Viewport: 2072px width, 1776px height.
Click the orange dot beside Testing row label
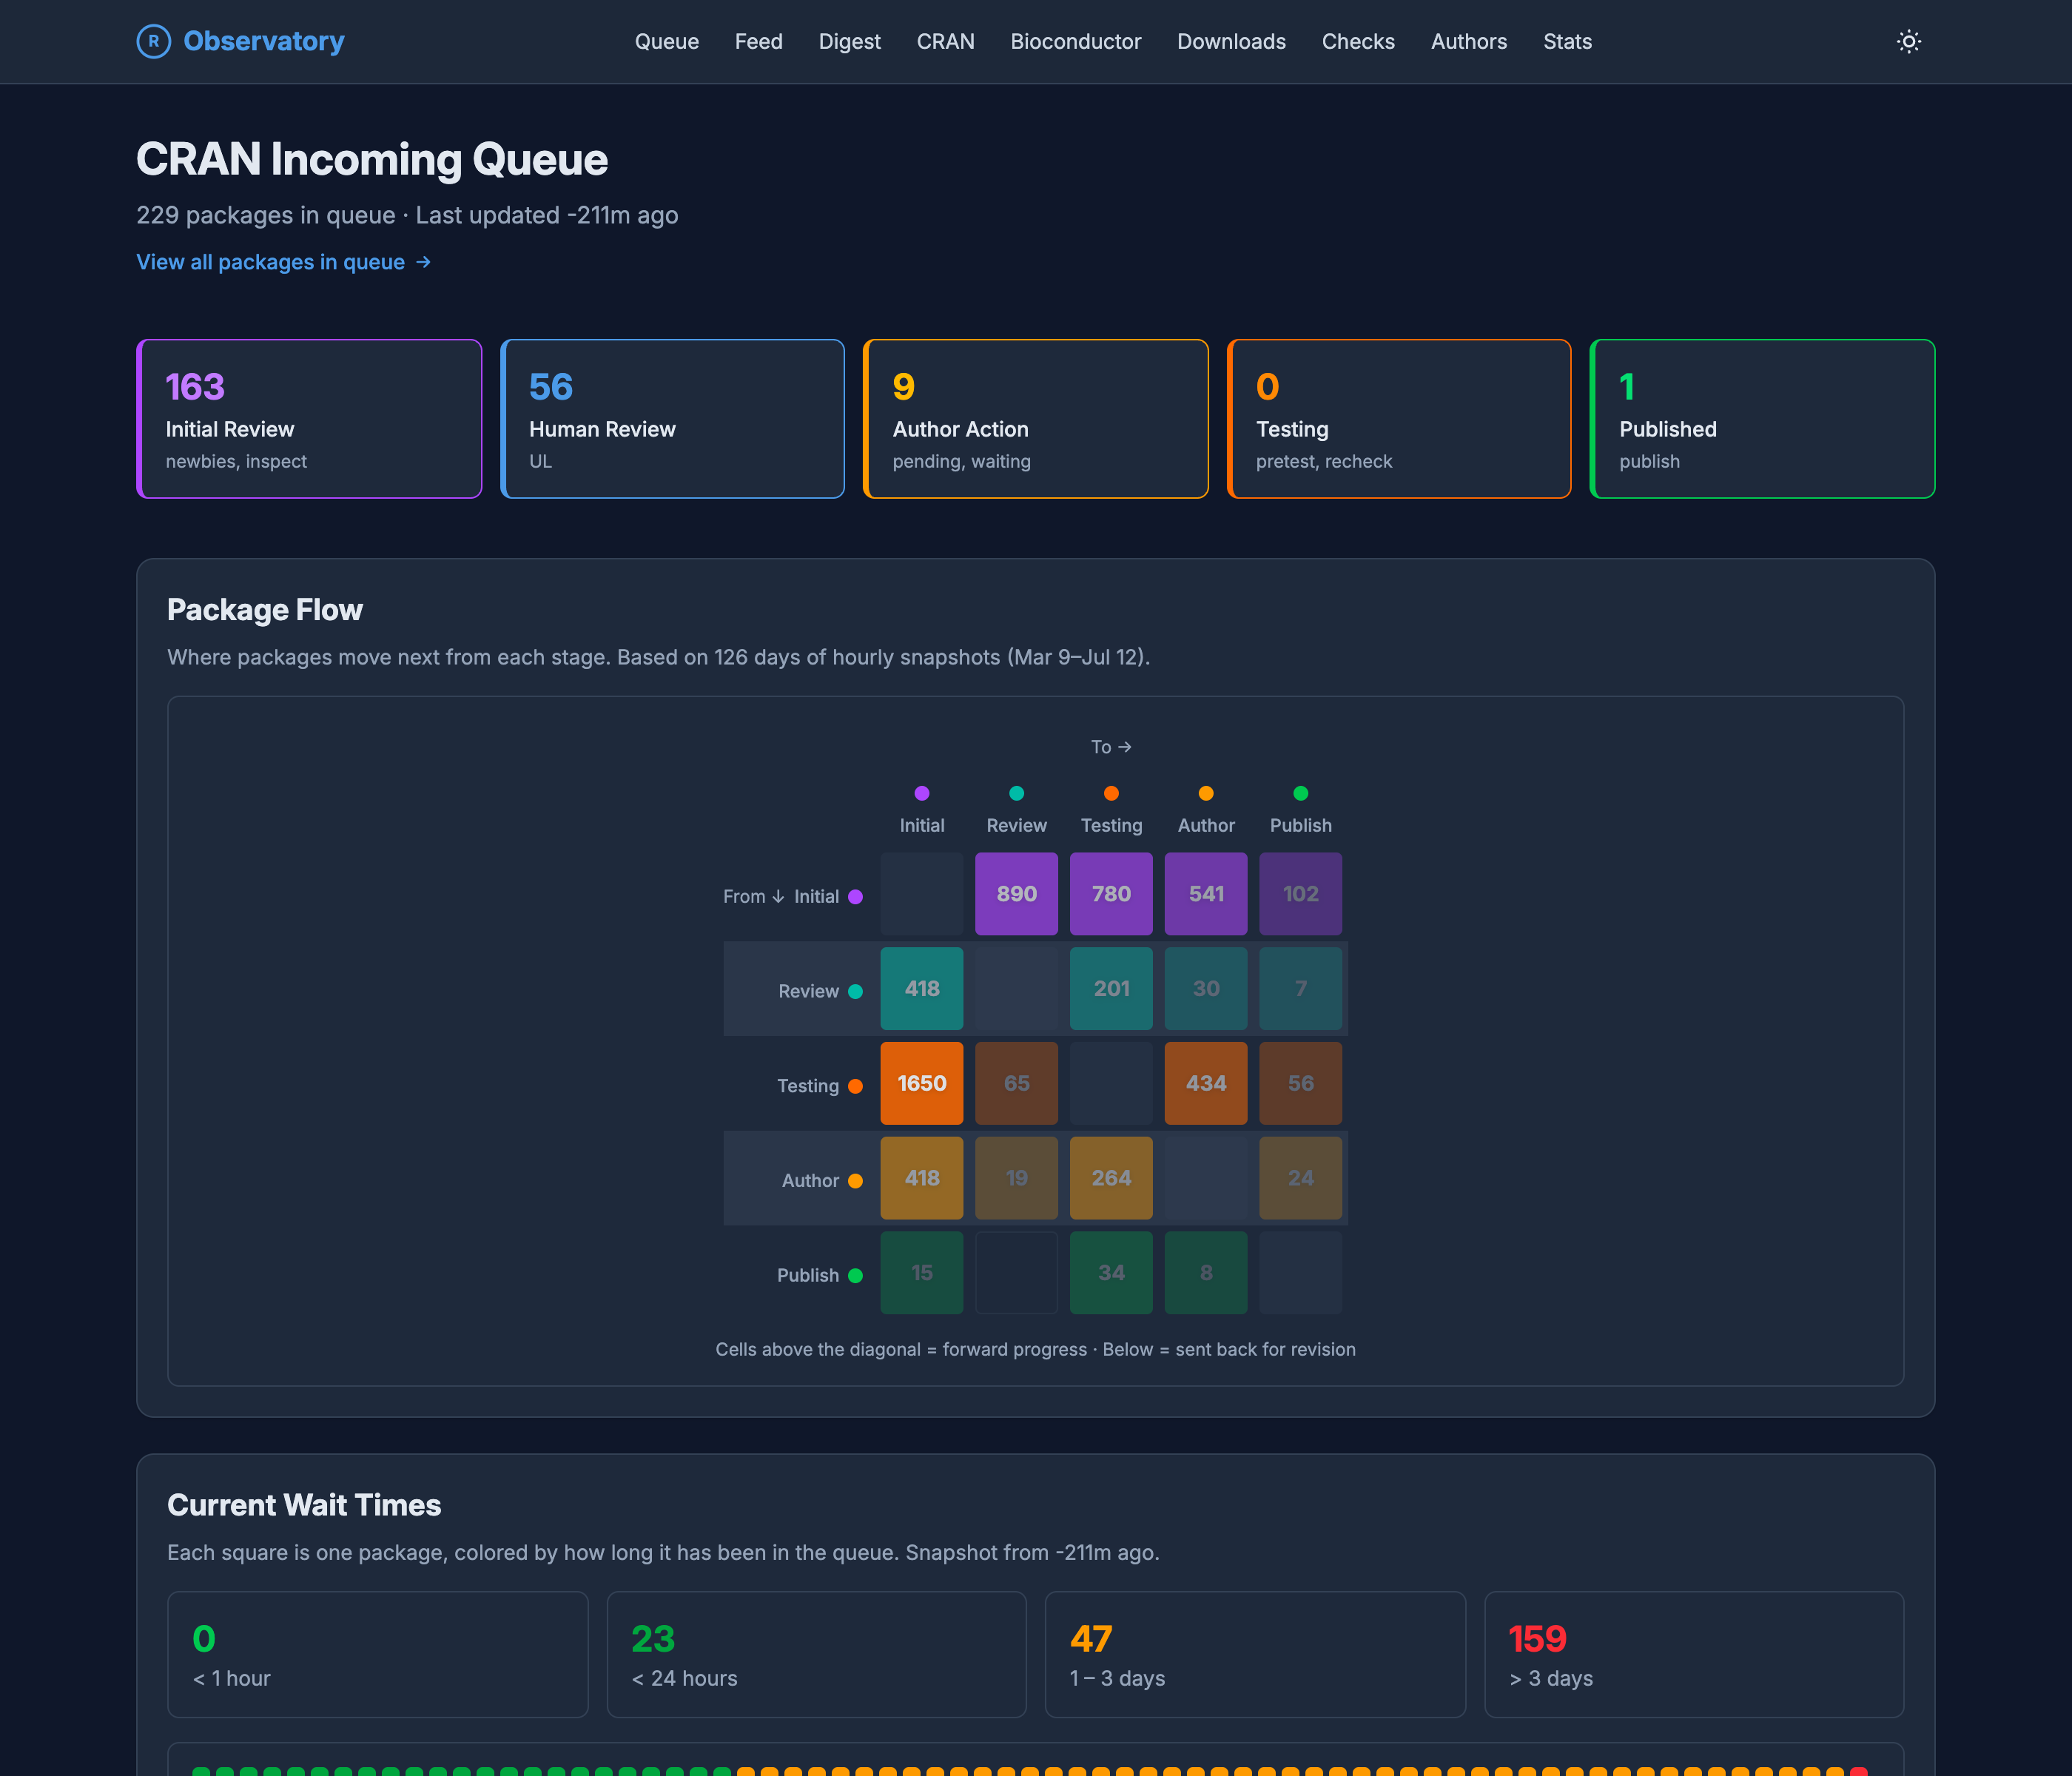[855, 1086]
